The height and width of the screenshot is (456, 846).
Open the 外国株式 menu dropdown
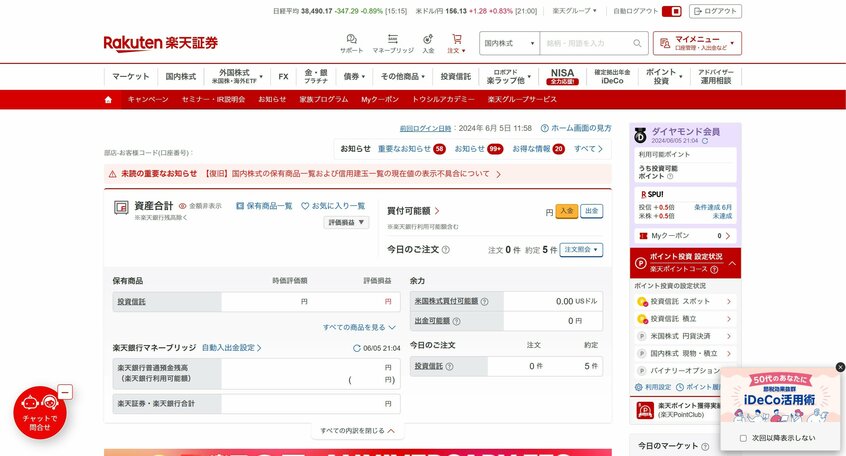[237, 77]
